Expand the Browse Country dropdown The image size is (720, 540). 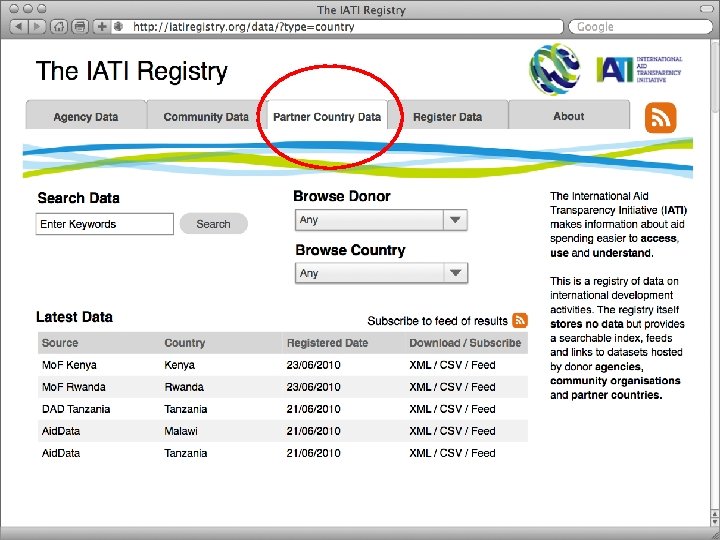click(x=381, y=273)
